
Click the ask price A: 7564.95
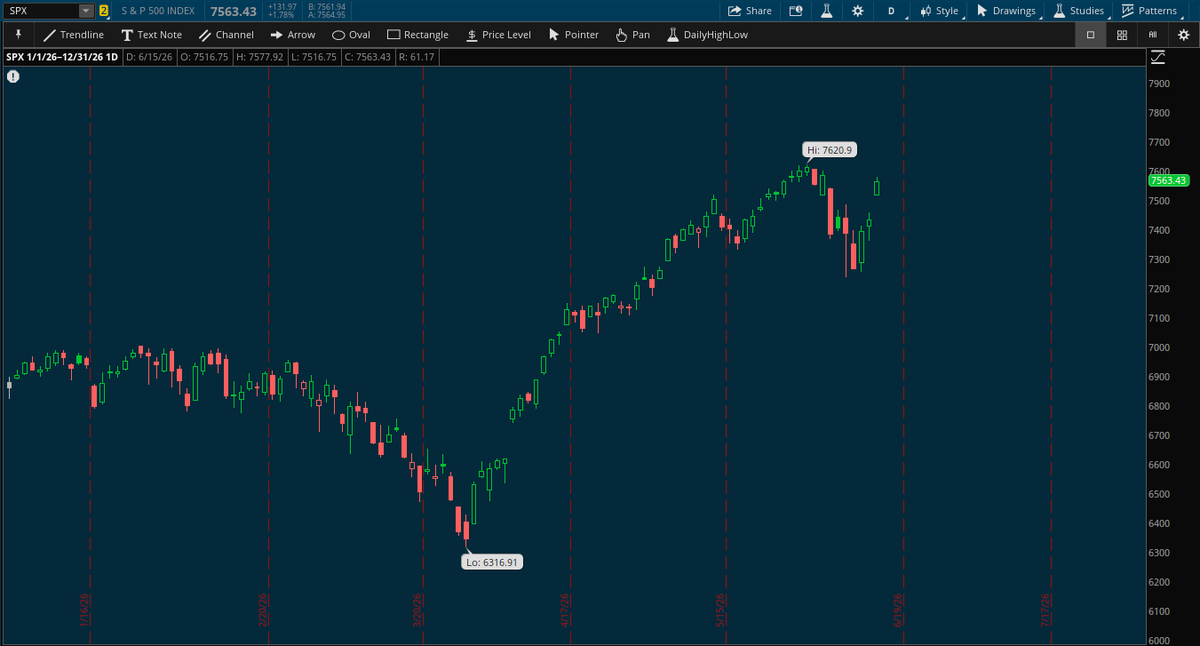pos(325,15)
